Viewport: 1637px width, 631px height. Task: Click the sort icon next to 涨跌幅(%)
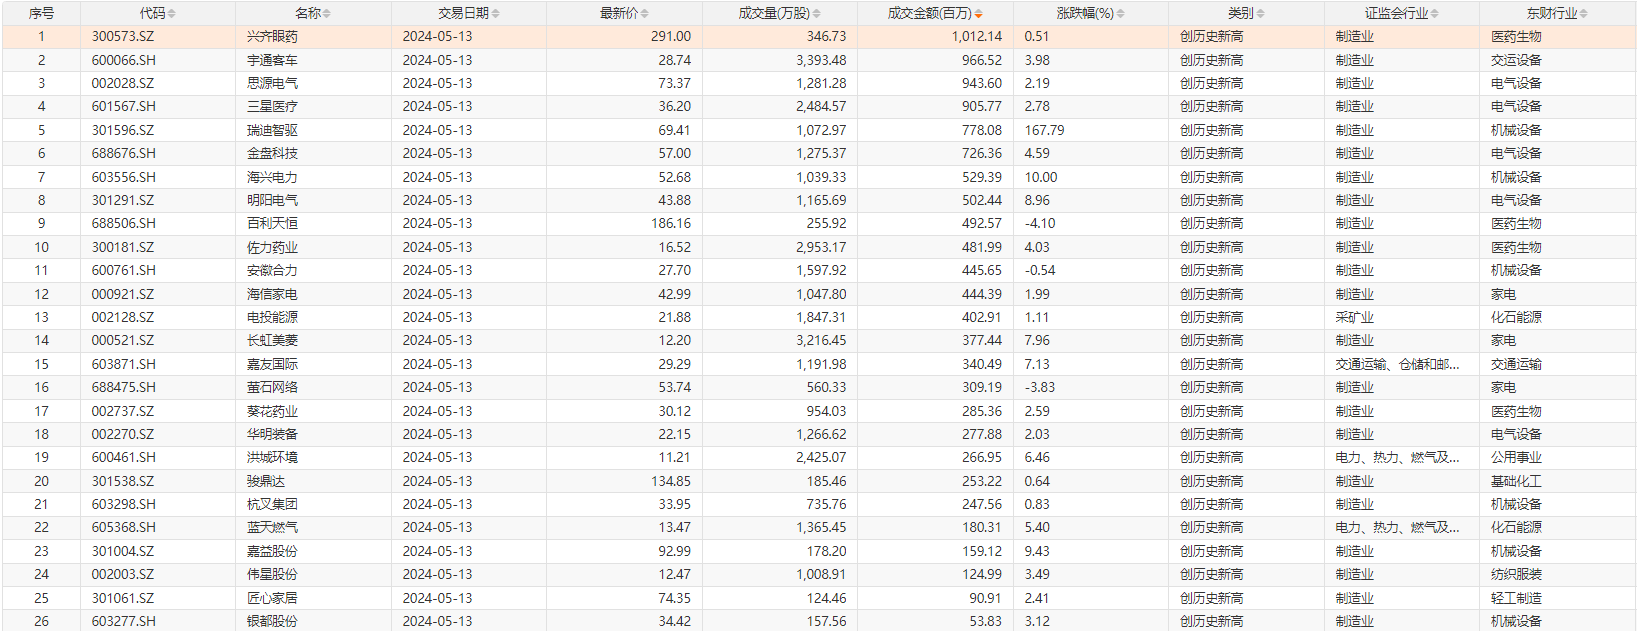[1120, 14]
